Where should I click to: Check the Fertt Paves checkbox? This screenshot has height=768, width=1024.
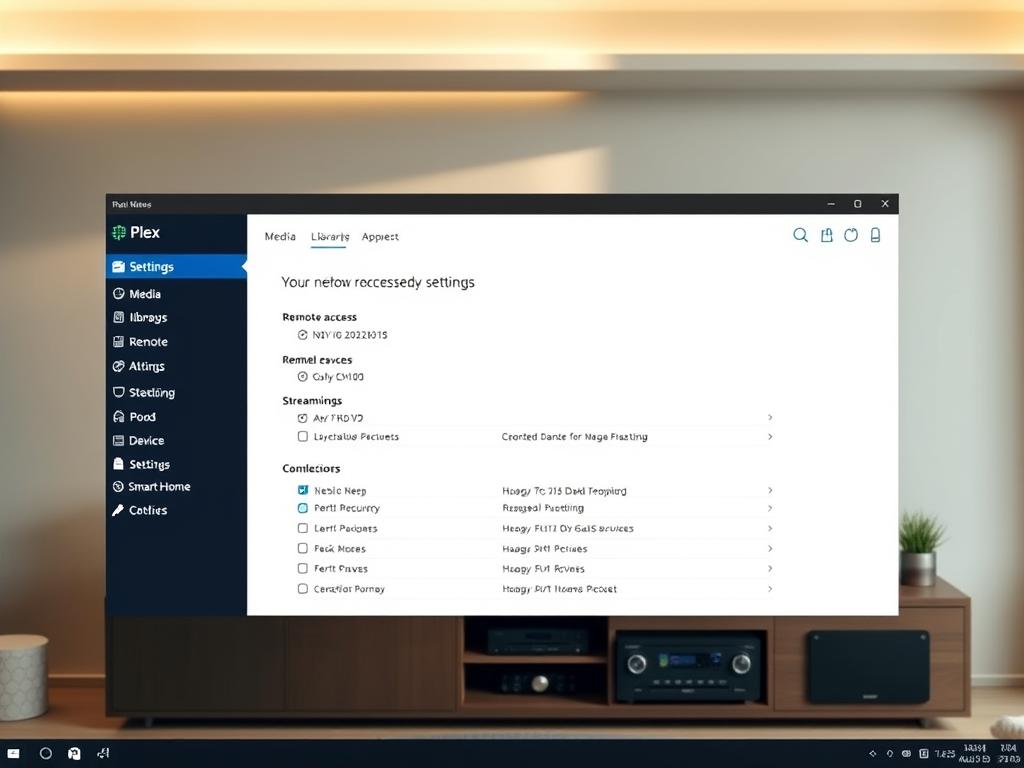point(303,568)
